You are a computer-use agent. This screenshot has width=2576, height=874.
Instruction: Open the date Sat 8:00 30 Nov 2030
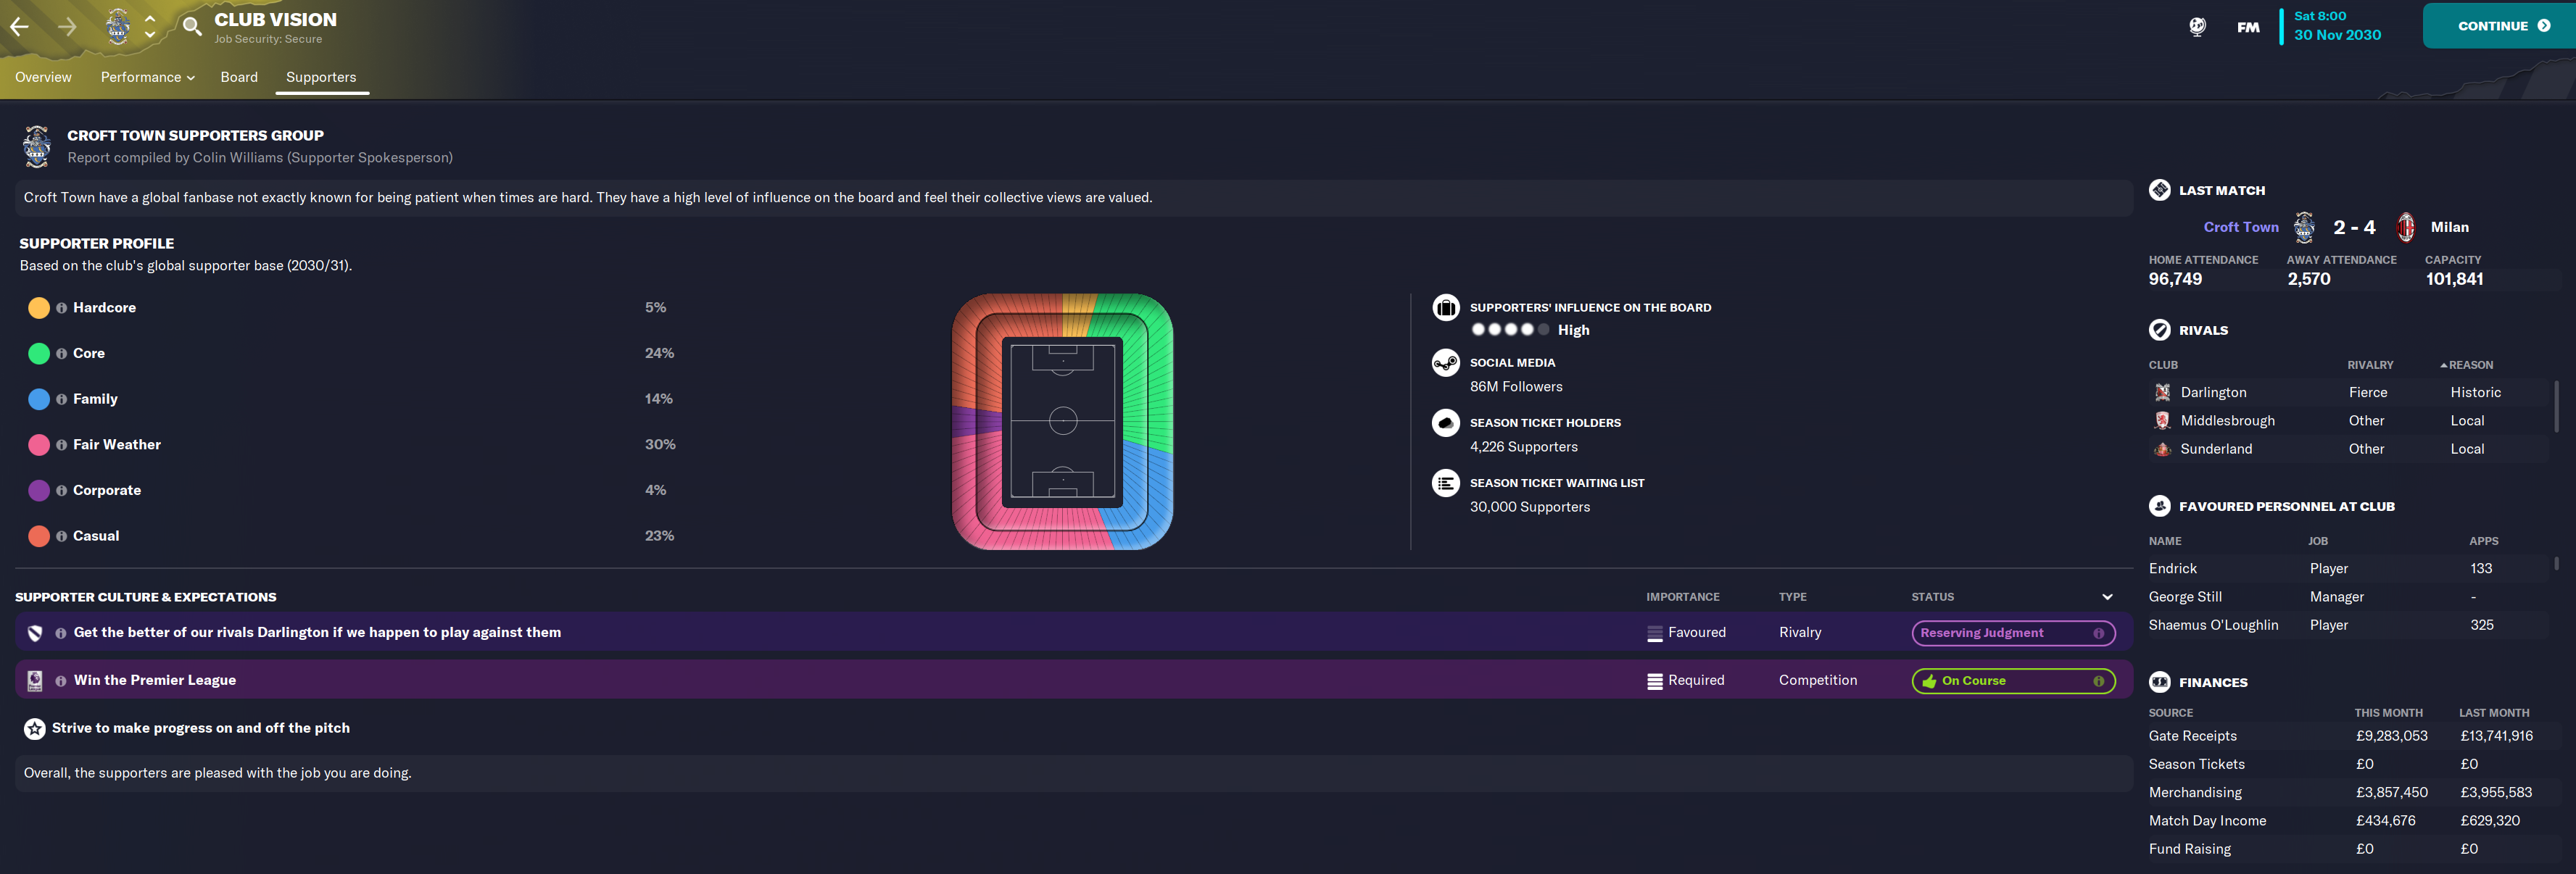(x=2337, y=26)
